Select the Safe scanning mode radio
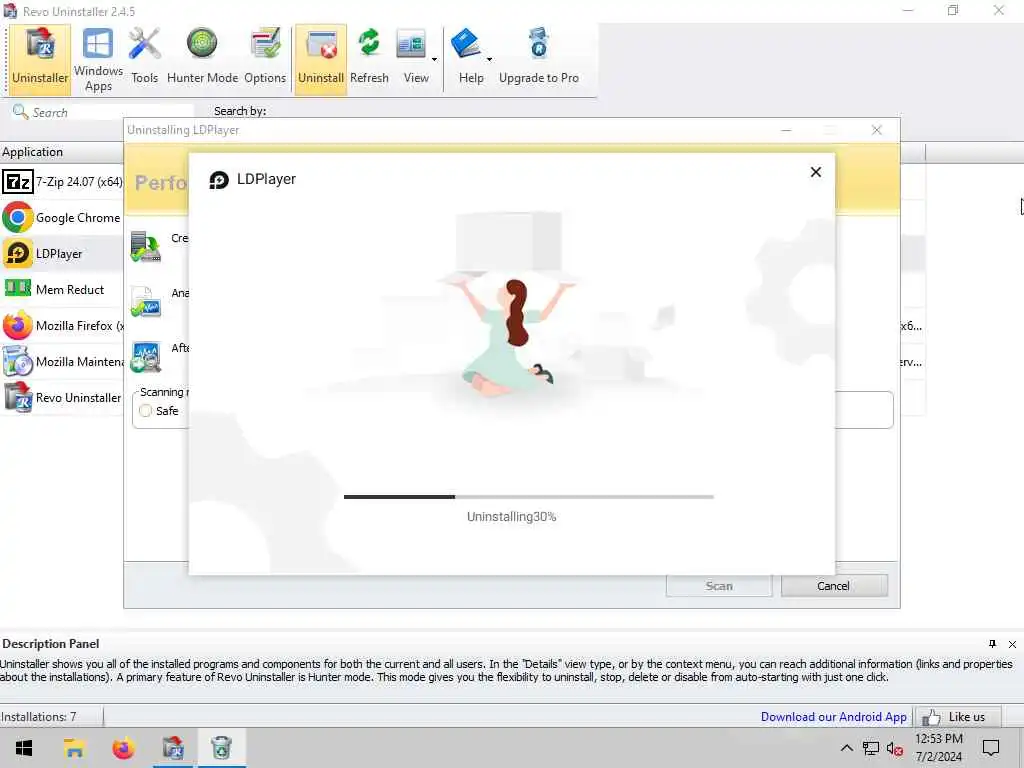The height and width of the screenshot is (768, 1024). 146,411
